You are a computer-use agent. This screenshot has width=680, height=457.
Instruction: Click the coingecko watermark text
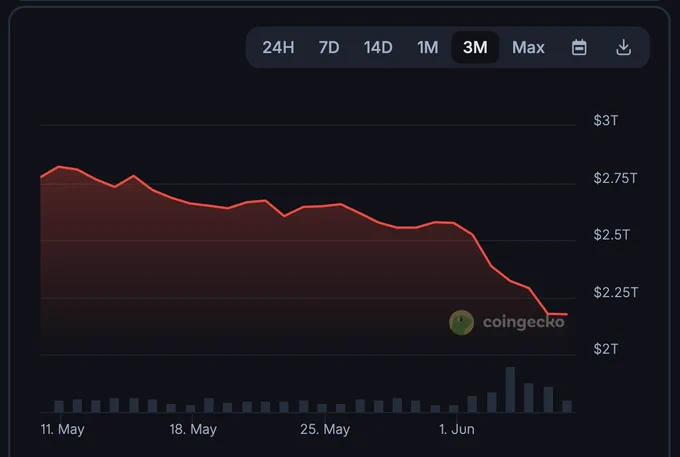[x=523, y=322]
